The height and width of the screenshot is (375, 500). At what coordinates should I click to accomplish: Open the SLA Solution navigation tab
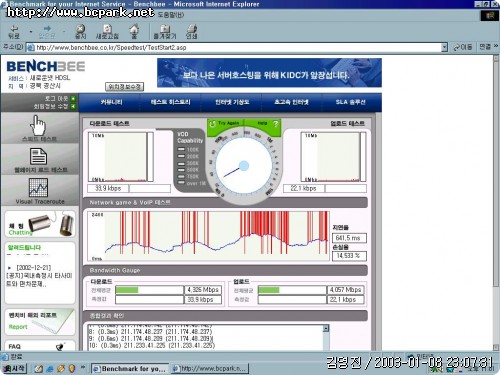(350, 102)
